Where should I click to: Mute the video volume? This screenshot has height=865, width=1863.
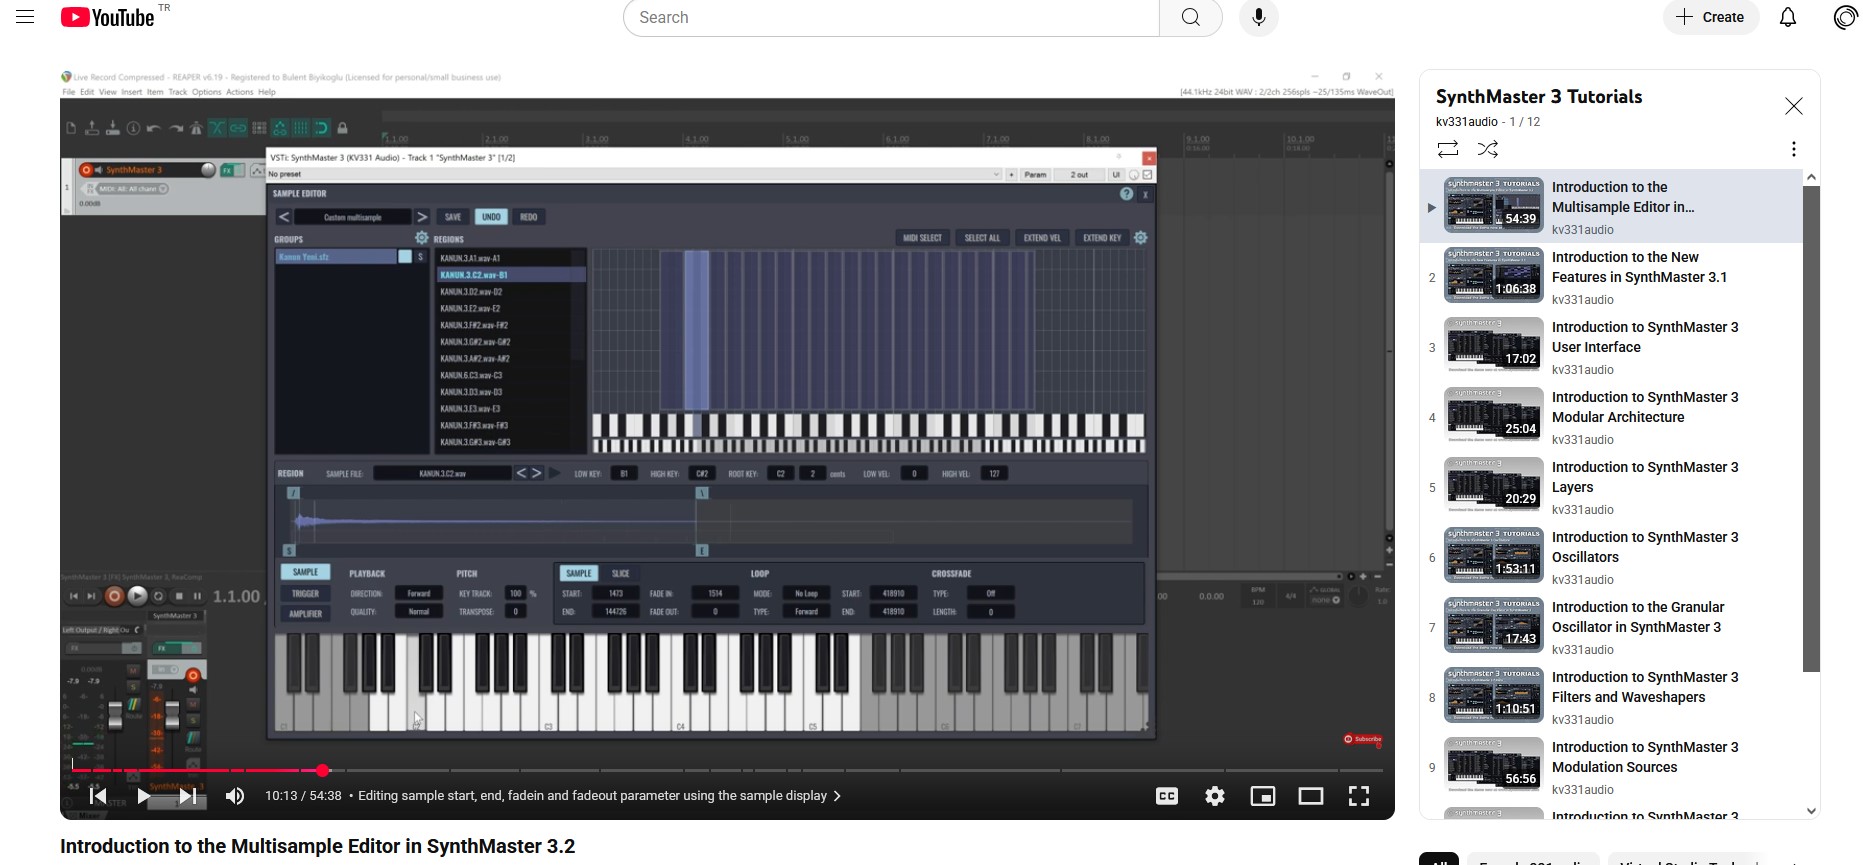[x=235, y=796]
